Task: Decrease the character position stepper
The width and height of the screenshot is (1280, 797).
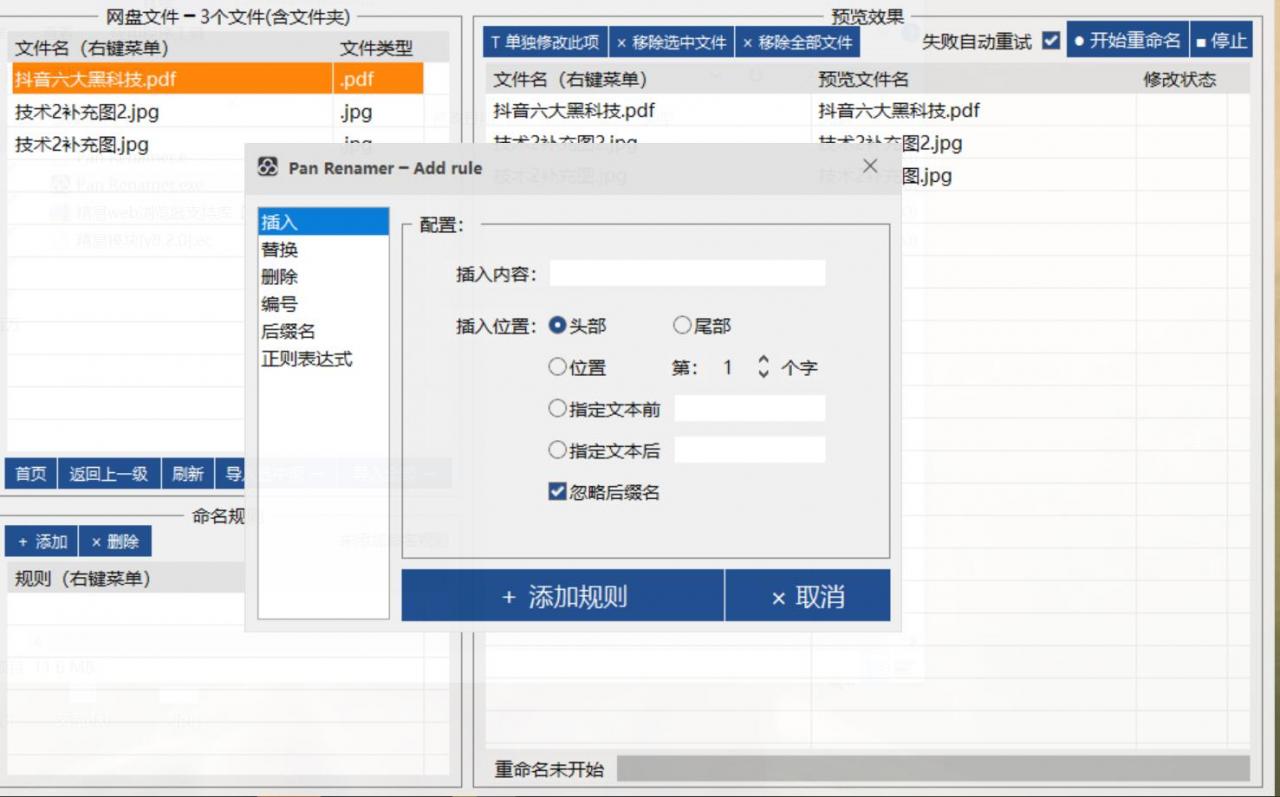Action: [764, 374]
